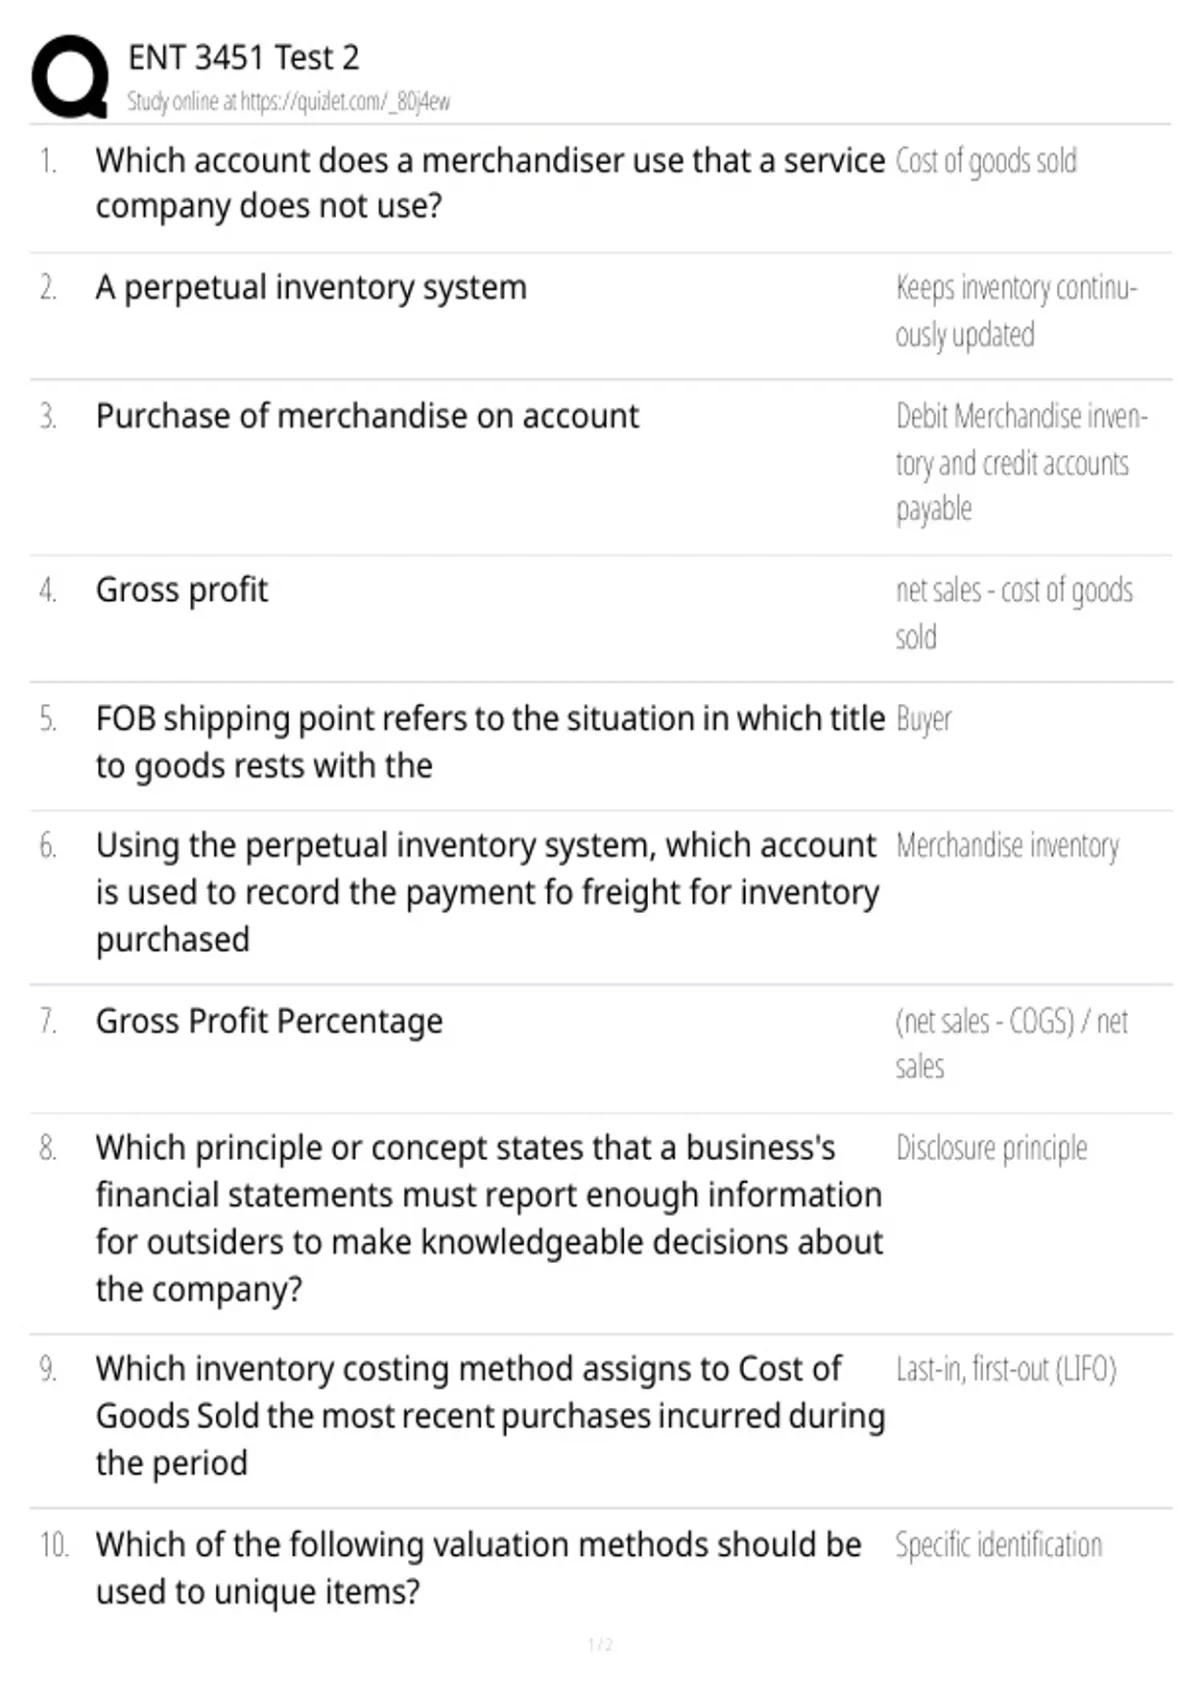
Task: Select question 1 about merchandiser account
Action: pyautogui.click(x=490, y=183)
